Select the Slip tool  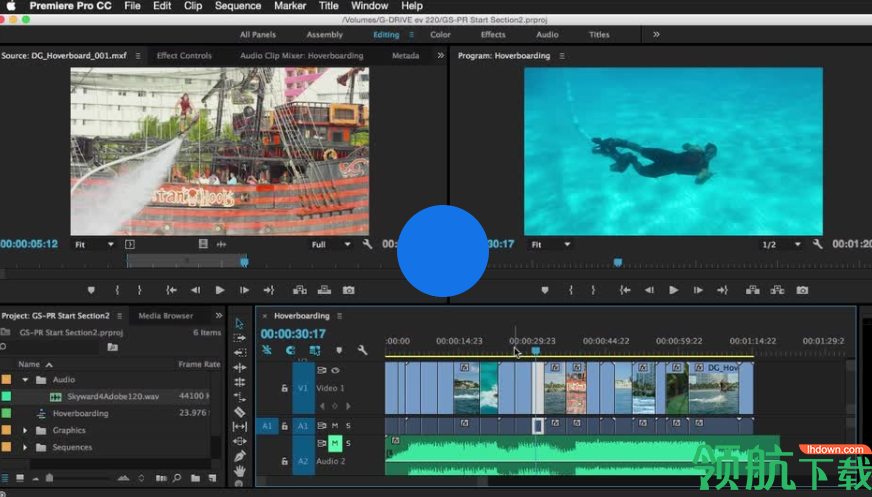pos(239,426)
